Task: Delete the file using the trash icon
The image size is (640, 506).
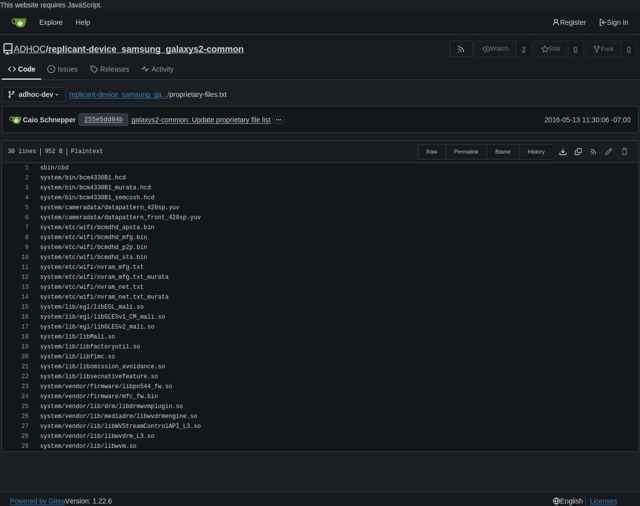Action: pyautogui.click(x=624, y=152)
